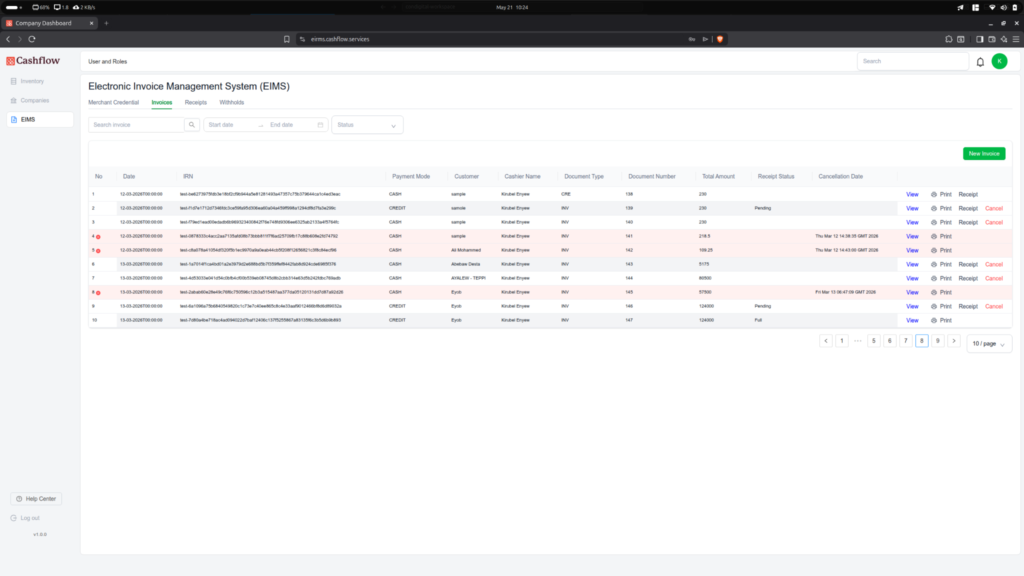Open Companies in the sidebar
This screenshot has width=1024, height=576.
35,101
